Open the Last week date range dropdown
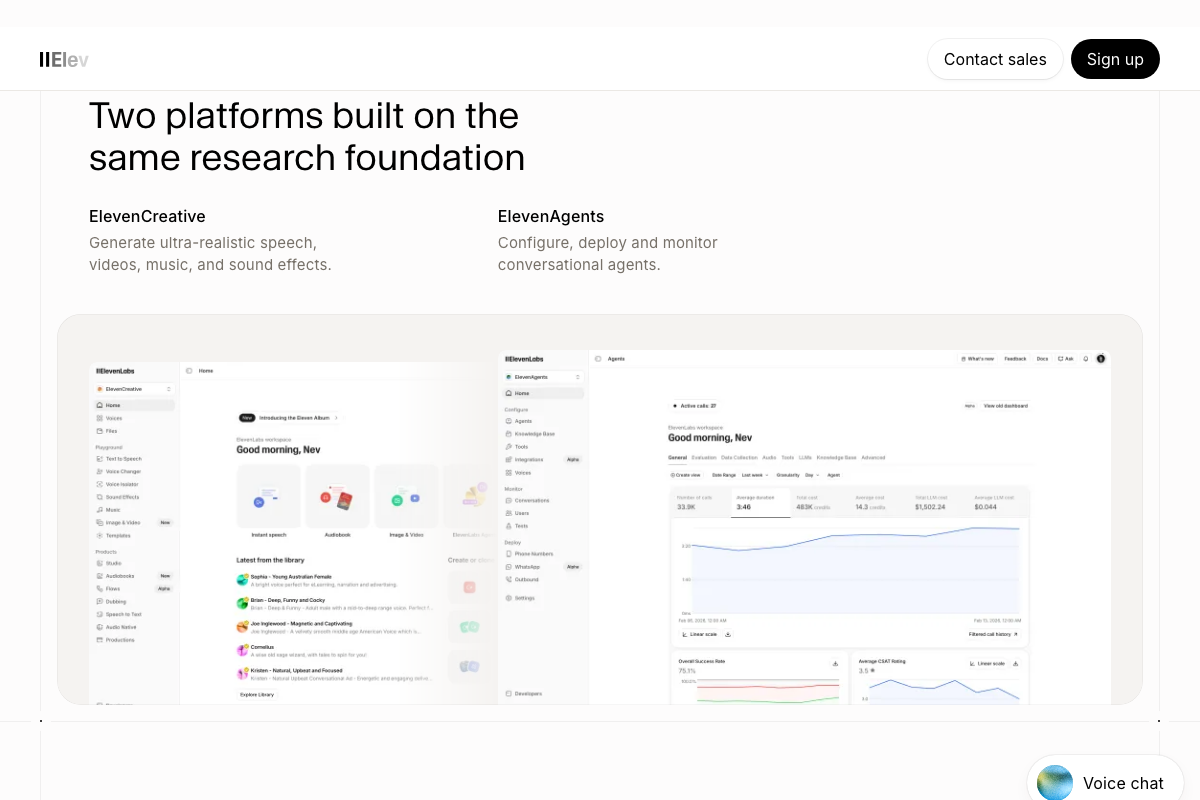This screenshot has height=800, width=1200. [x=755, y=475]
